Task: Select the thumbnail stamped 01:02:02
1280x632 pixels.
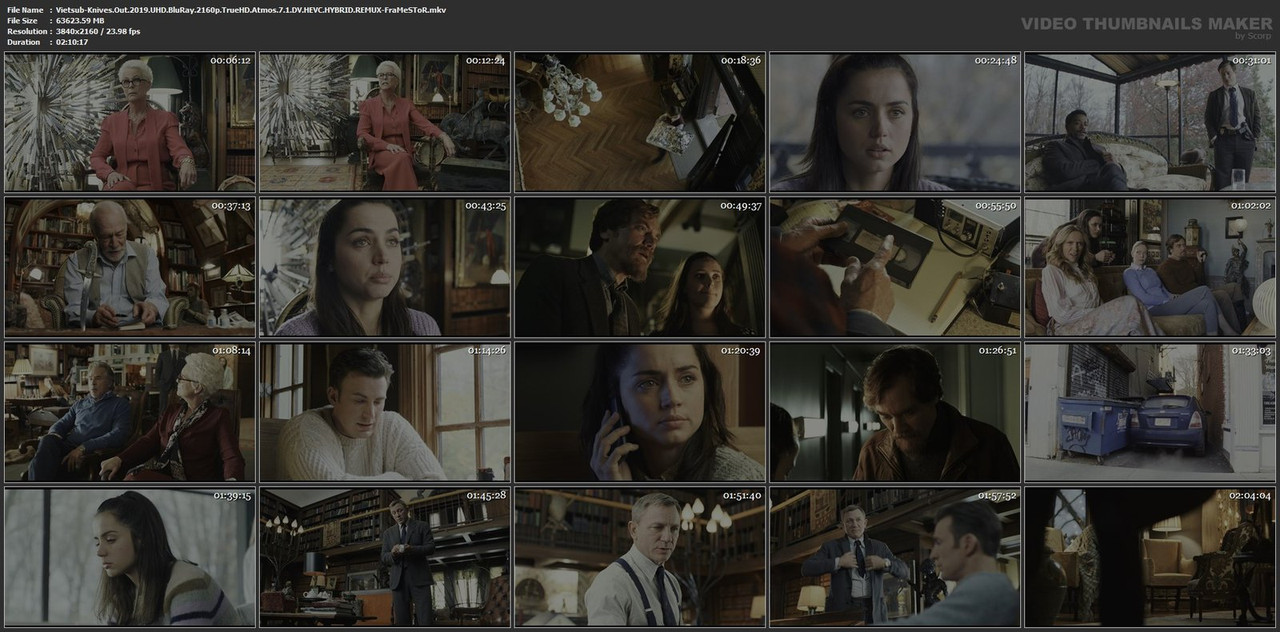Action: 1149,267
